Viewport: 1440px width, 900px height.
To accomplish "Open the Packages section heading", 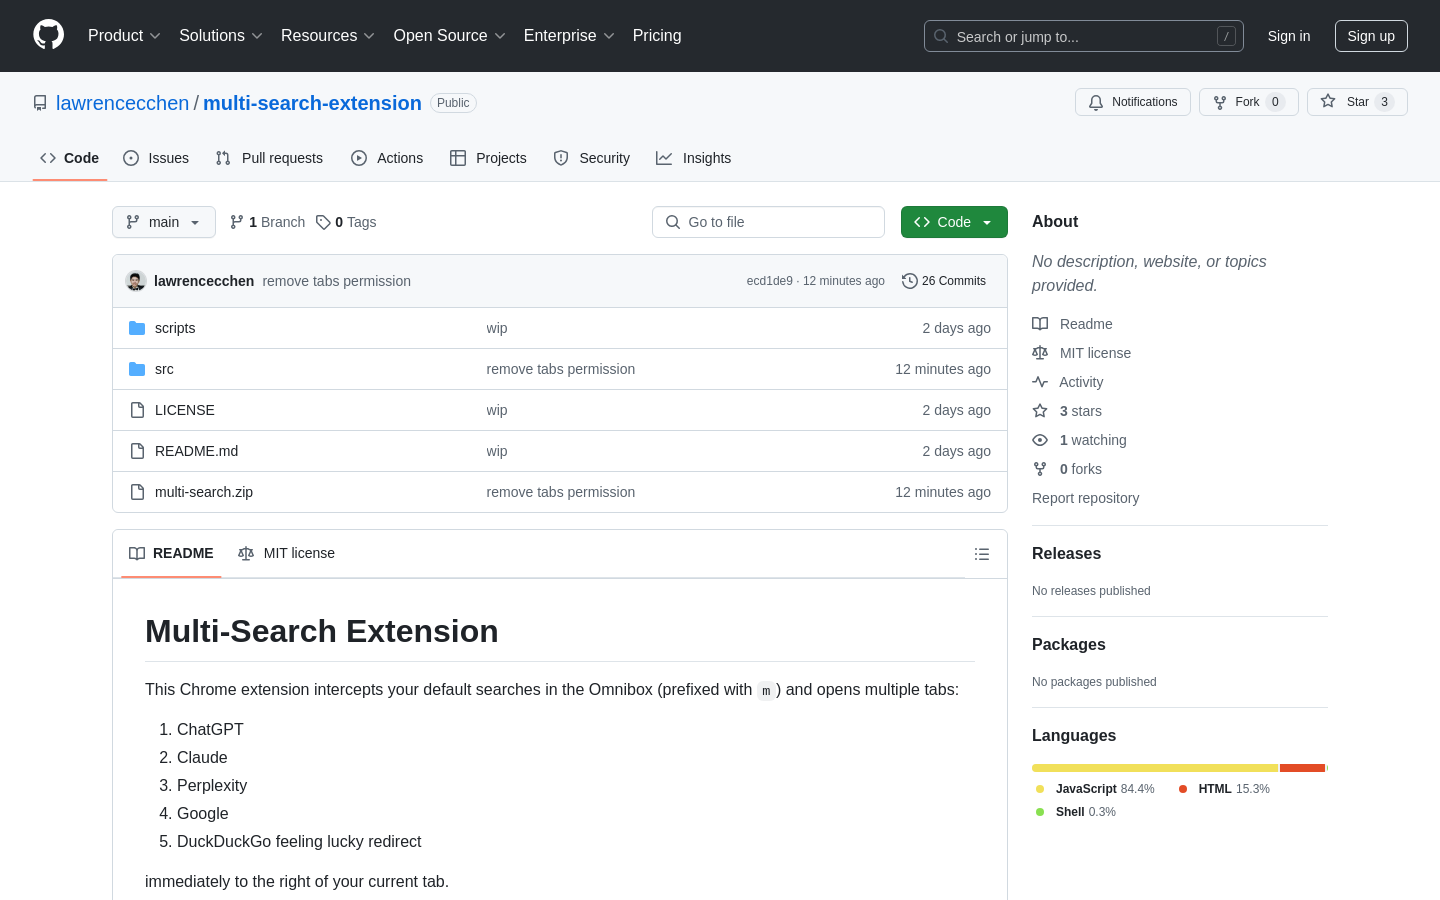I will click(1068, 645).
